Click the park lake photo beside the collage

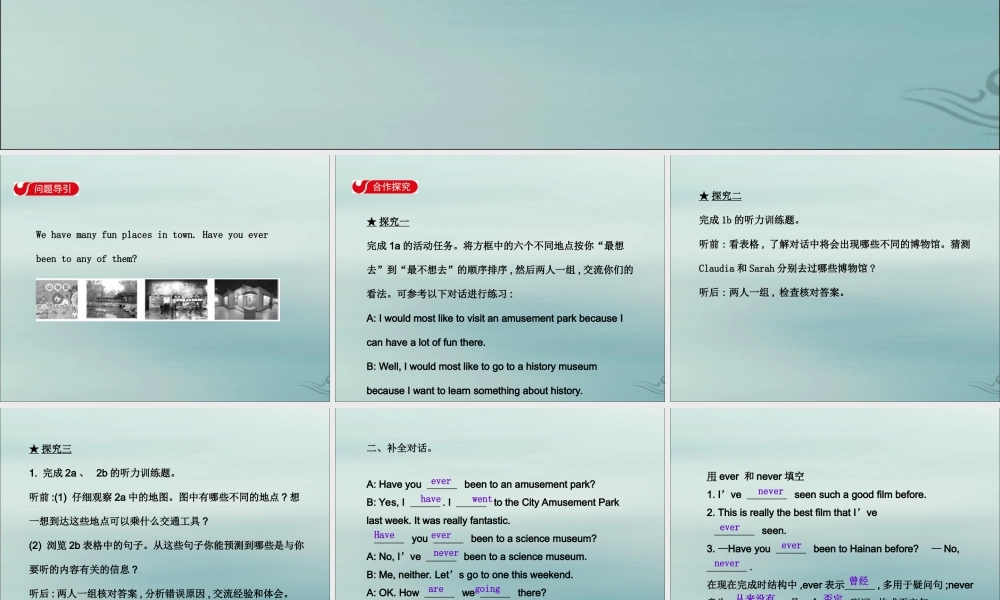coord(112,299)
